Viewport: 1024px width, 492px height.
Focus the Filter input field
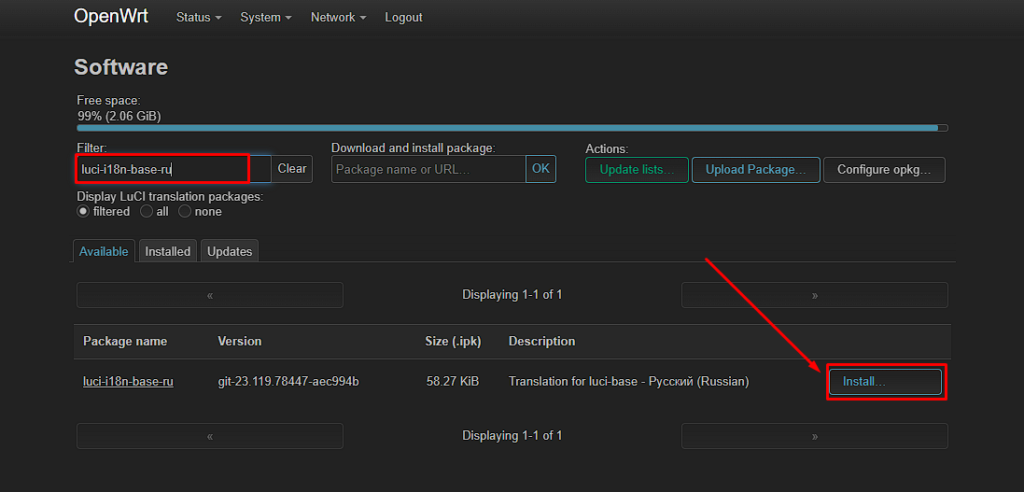pyautogui.click(x=173, y=169)
